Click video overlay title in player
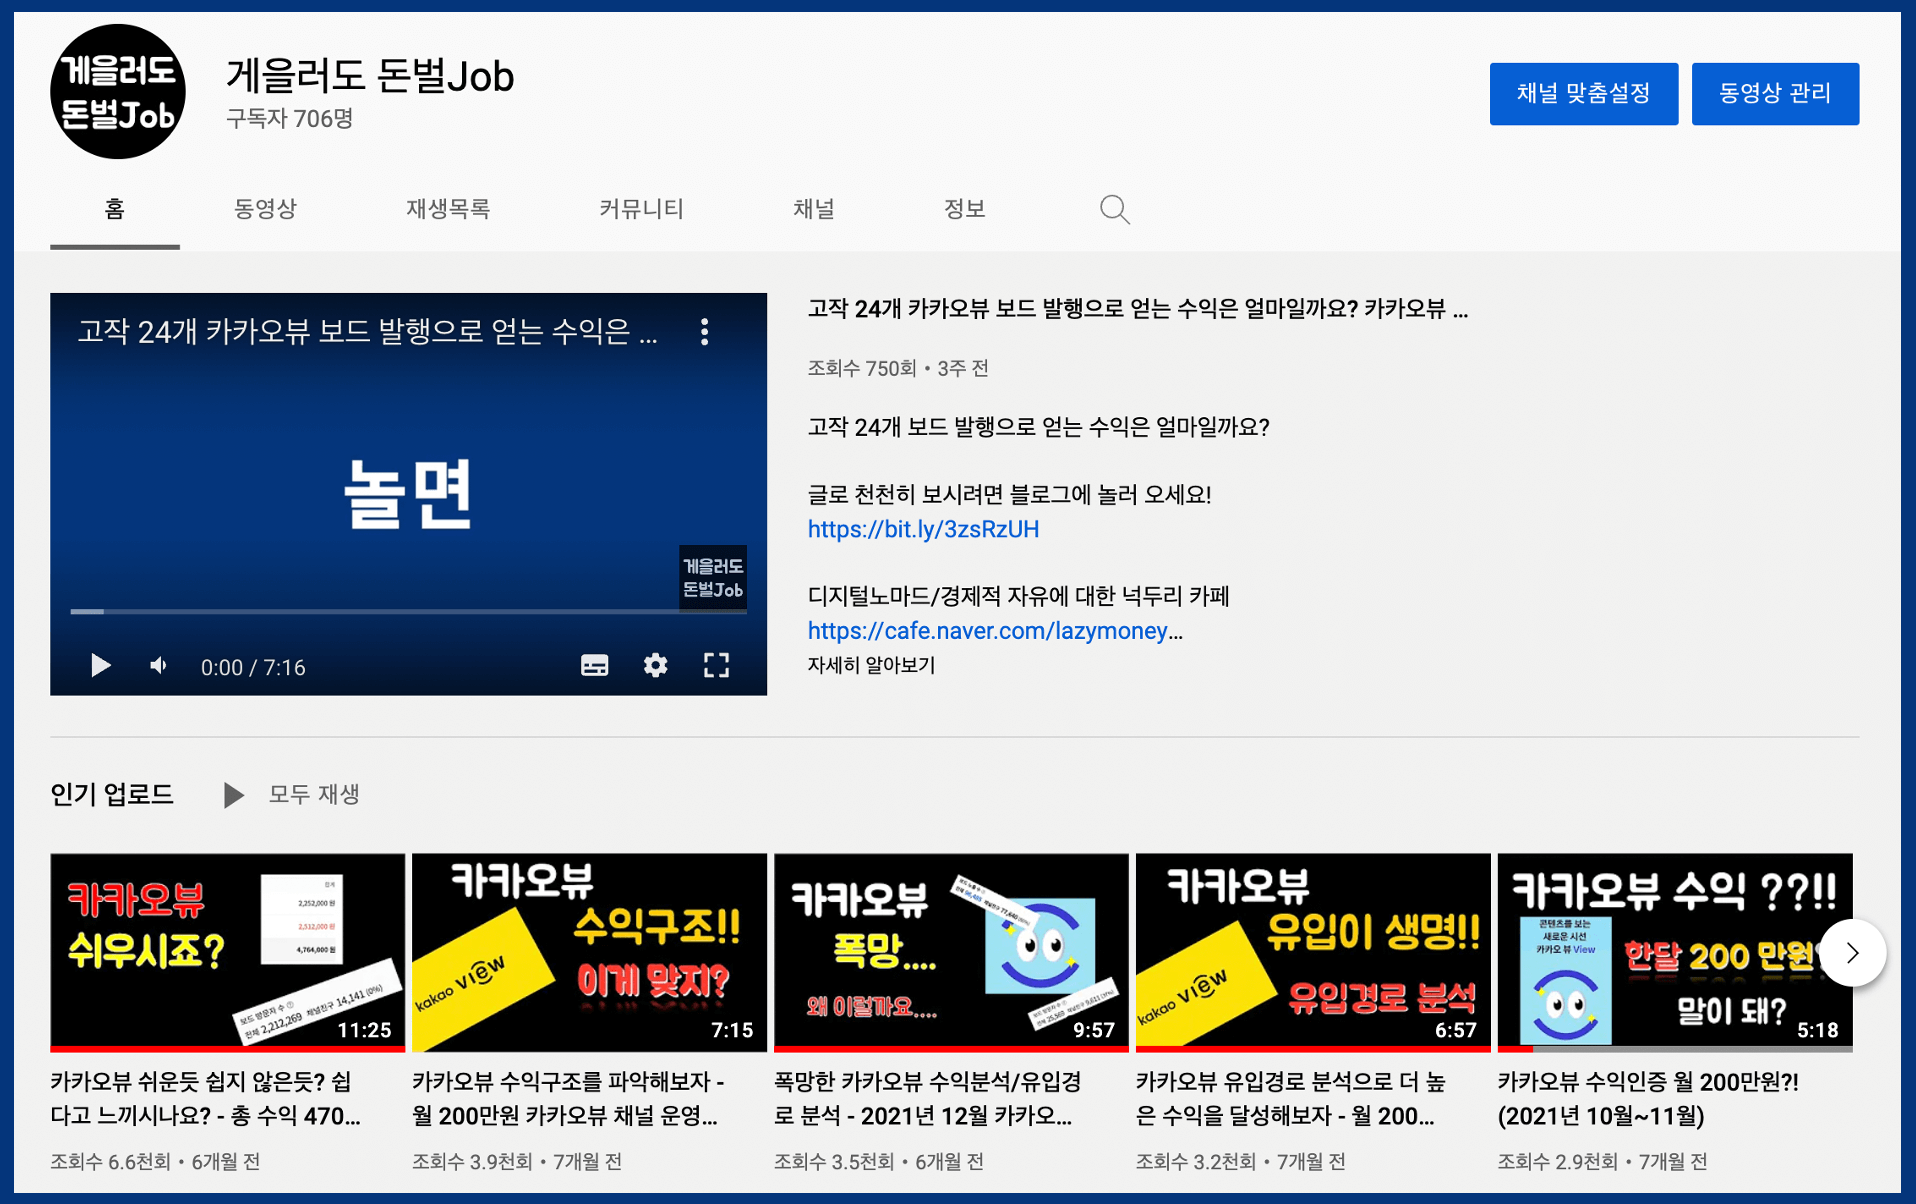The width and height of the screenshot is (1916, 1204). [368, 332]
